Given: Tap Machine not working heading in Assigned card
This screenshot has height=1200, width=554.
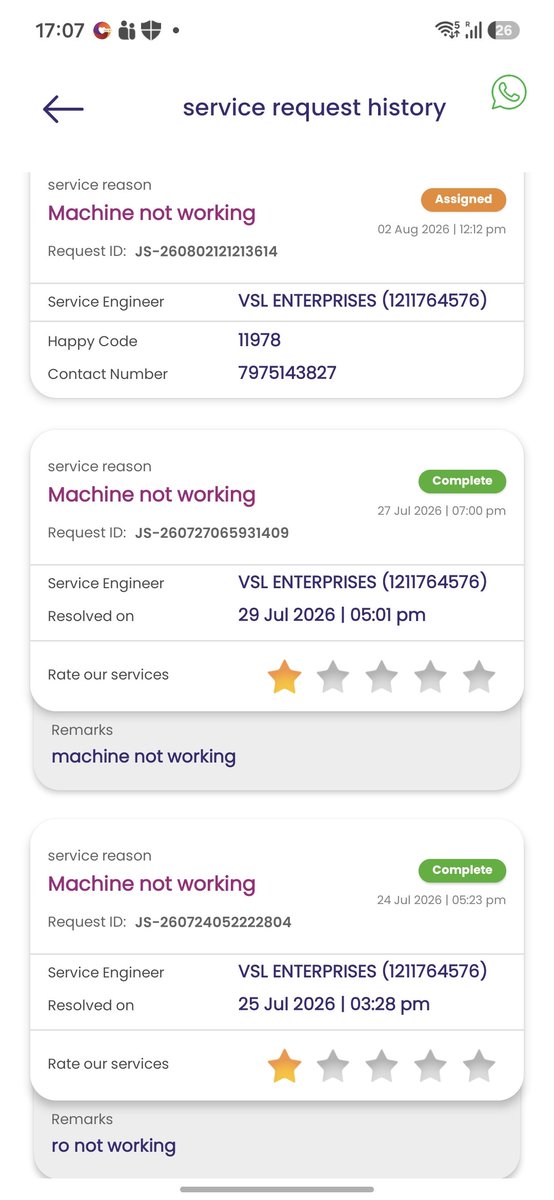Looking at the screenshot, I should click(152, 213).
